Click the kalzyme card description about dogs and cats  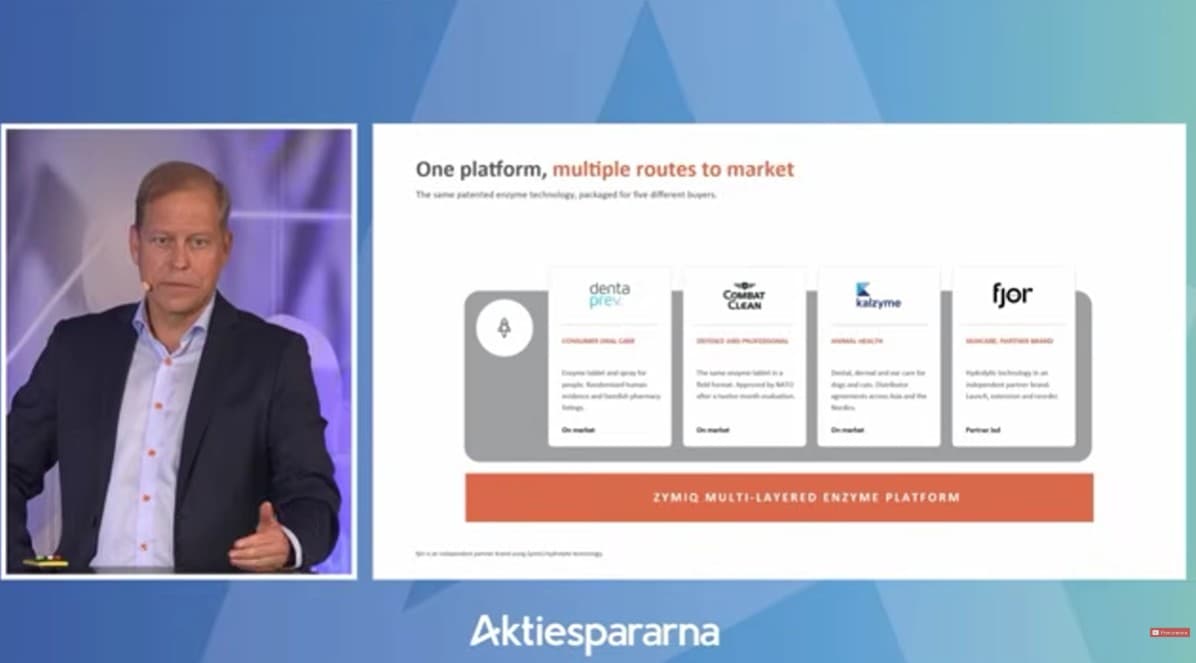[x=879, y=390]
